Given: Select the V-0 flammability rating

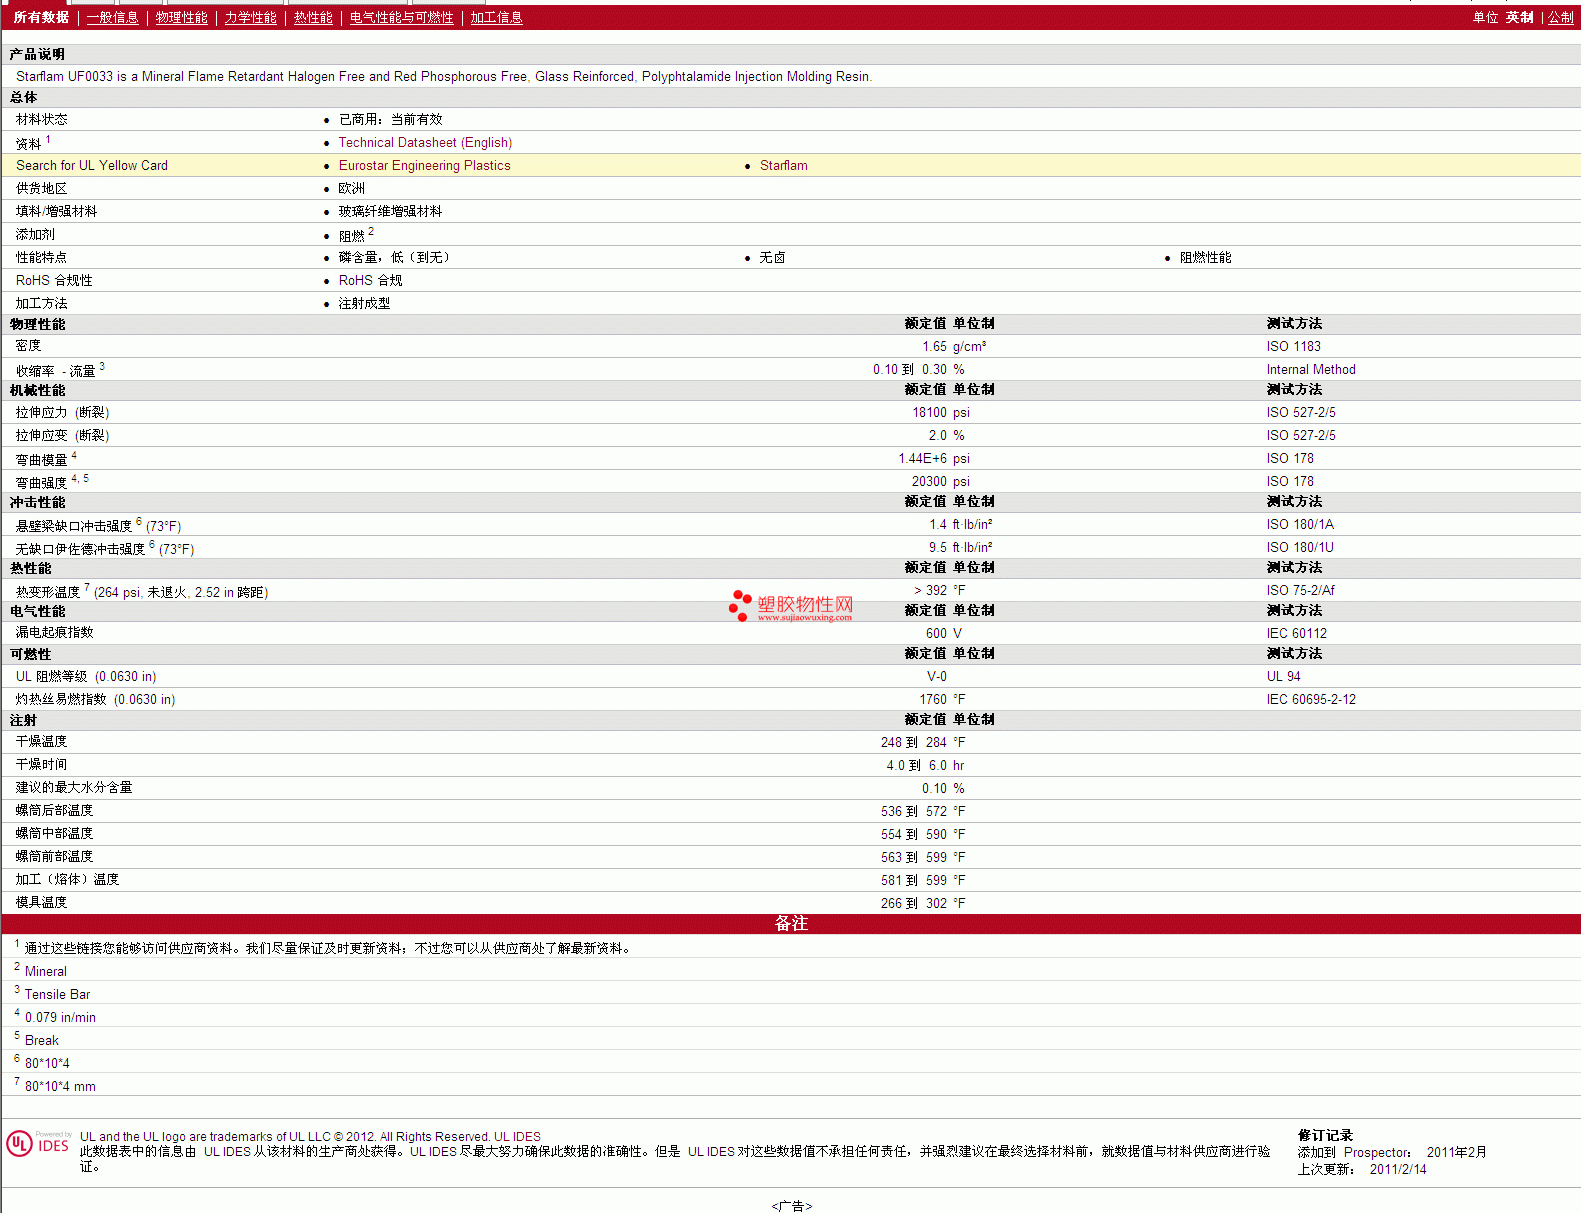Looking at the screenshot, I should (x=937, y=677).
